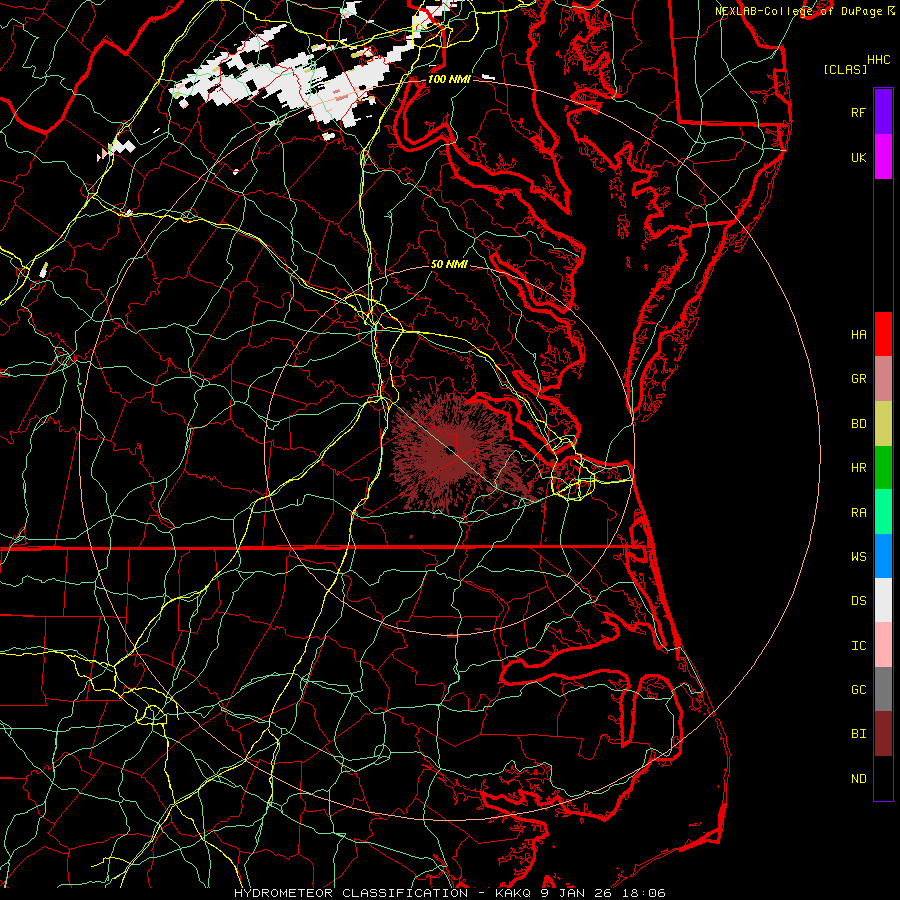The width and height of the screenshot is (900, 900).
Task: Click the HHC product label
Action: point(878,60)
